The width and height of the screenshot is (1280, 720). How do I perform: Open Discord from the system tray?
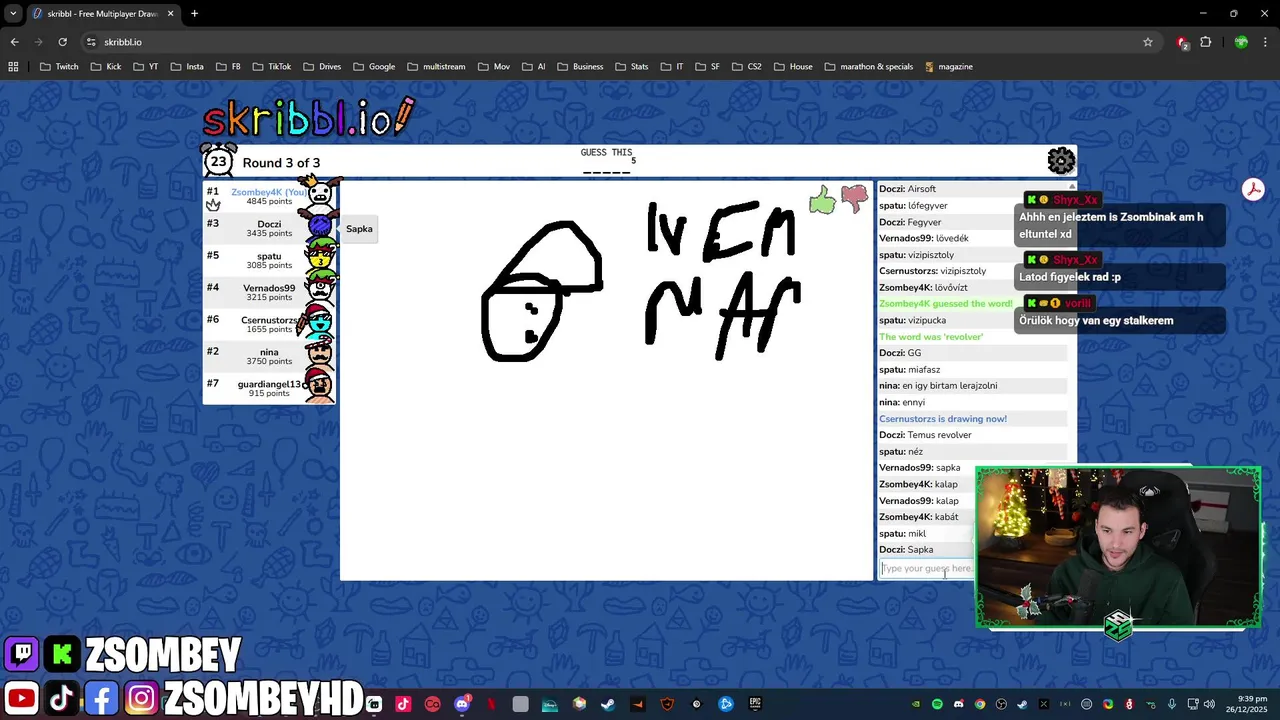coord(959,704)
